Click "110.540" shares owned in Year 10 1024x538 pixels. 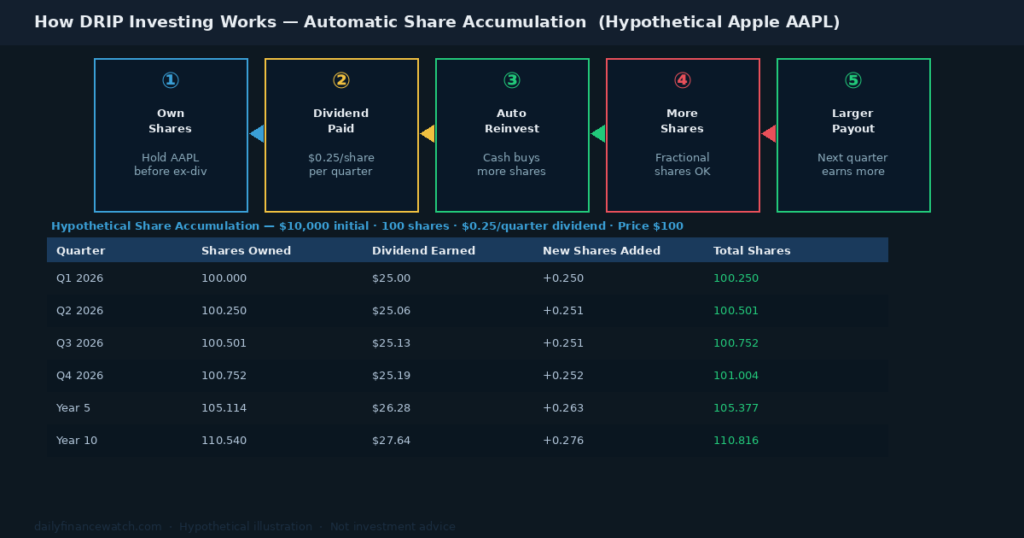(x=224, y=441)
